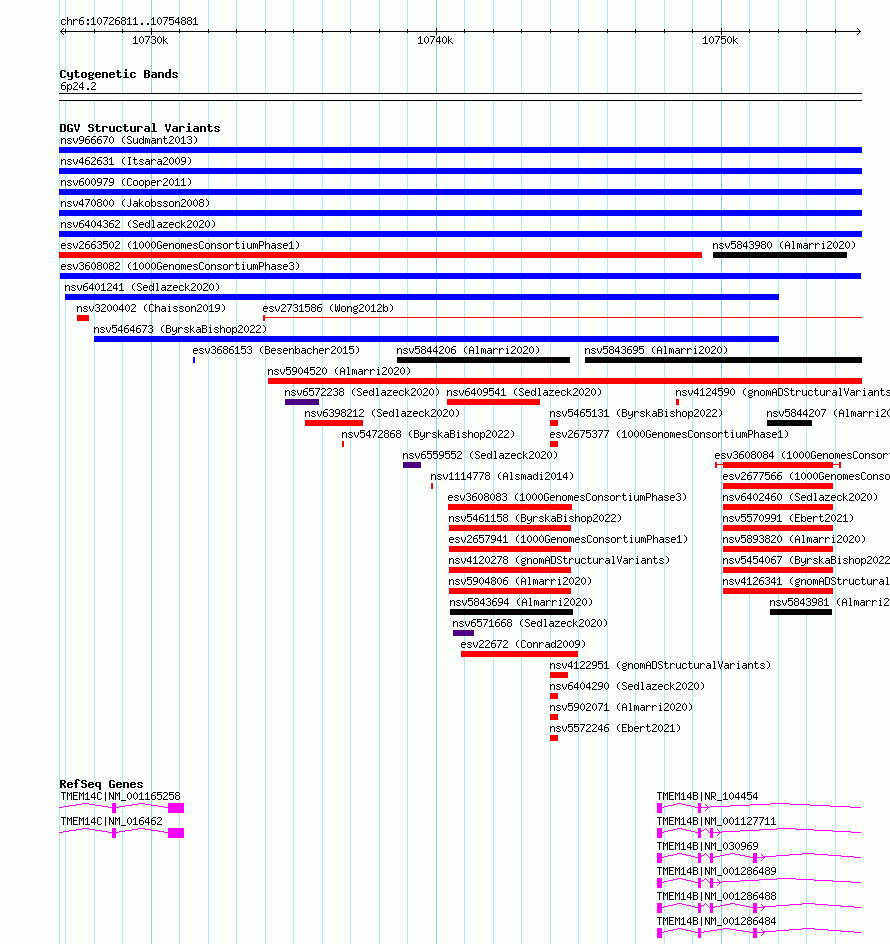This screenshot has width=890, height=944.
Task: Open nsv6402460 (Sedlazeck2020) variant
Action: point(800,497)
